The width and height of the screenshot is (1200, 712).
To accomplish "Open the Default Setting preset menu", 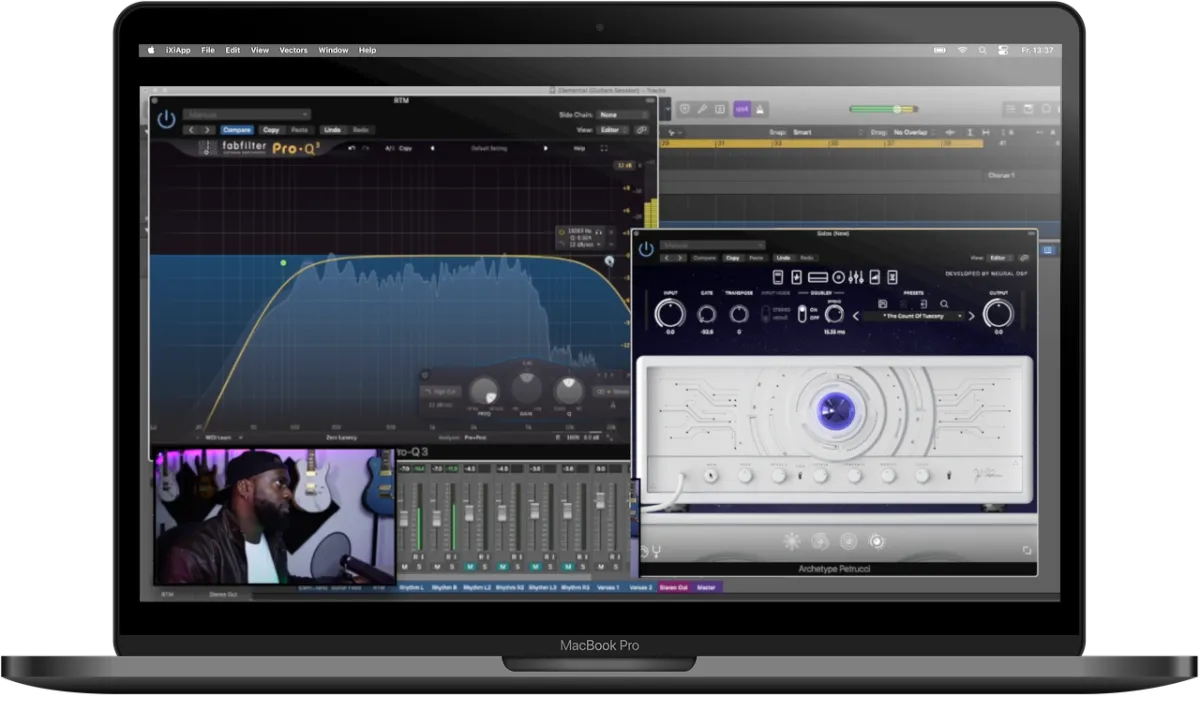I will pos(489,148).
